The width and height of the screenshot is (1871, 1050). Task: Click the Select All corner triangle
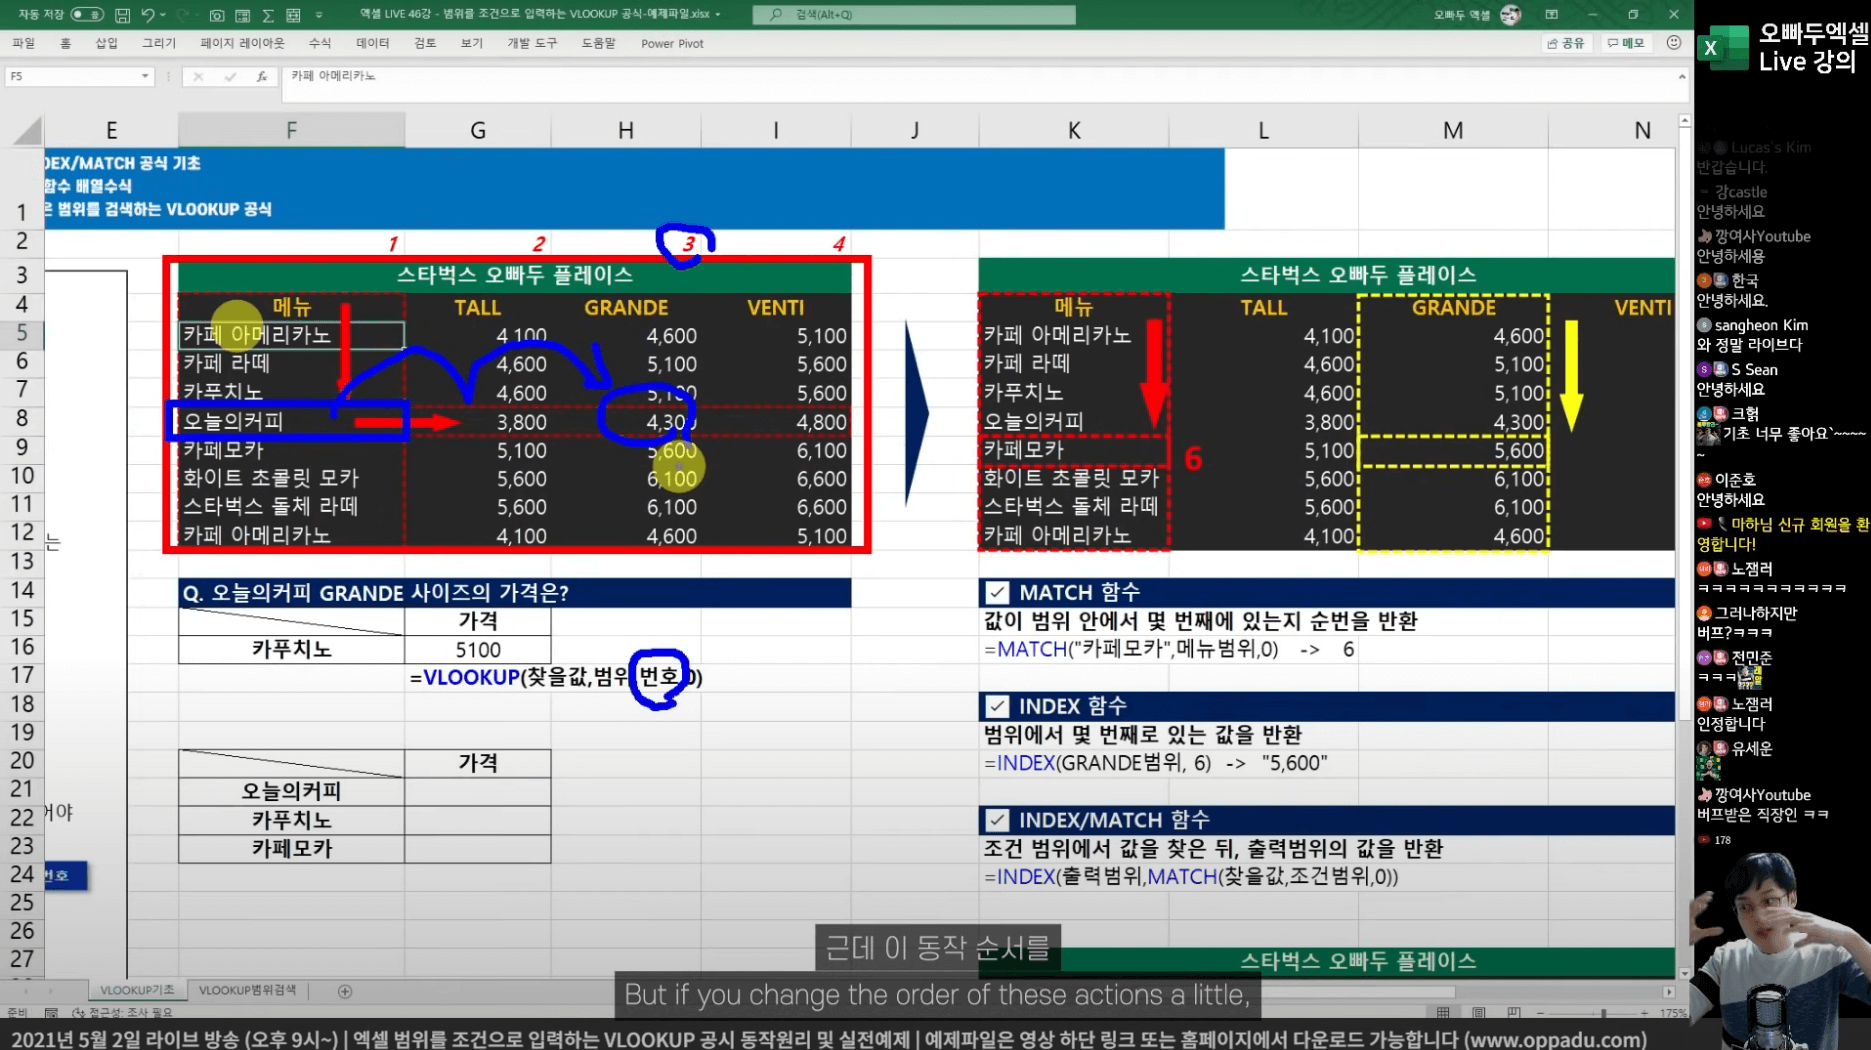28,131
